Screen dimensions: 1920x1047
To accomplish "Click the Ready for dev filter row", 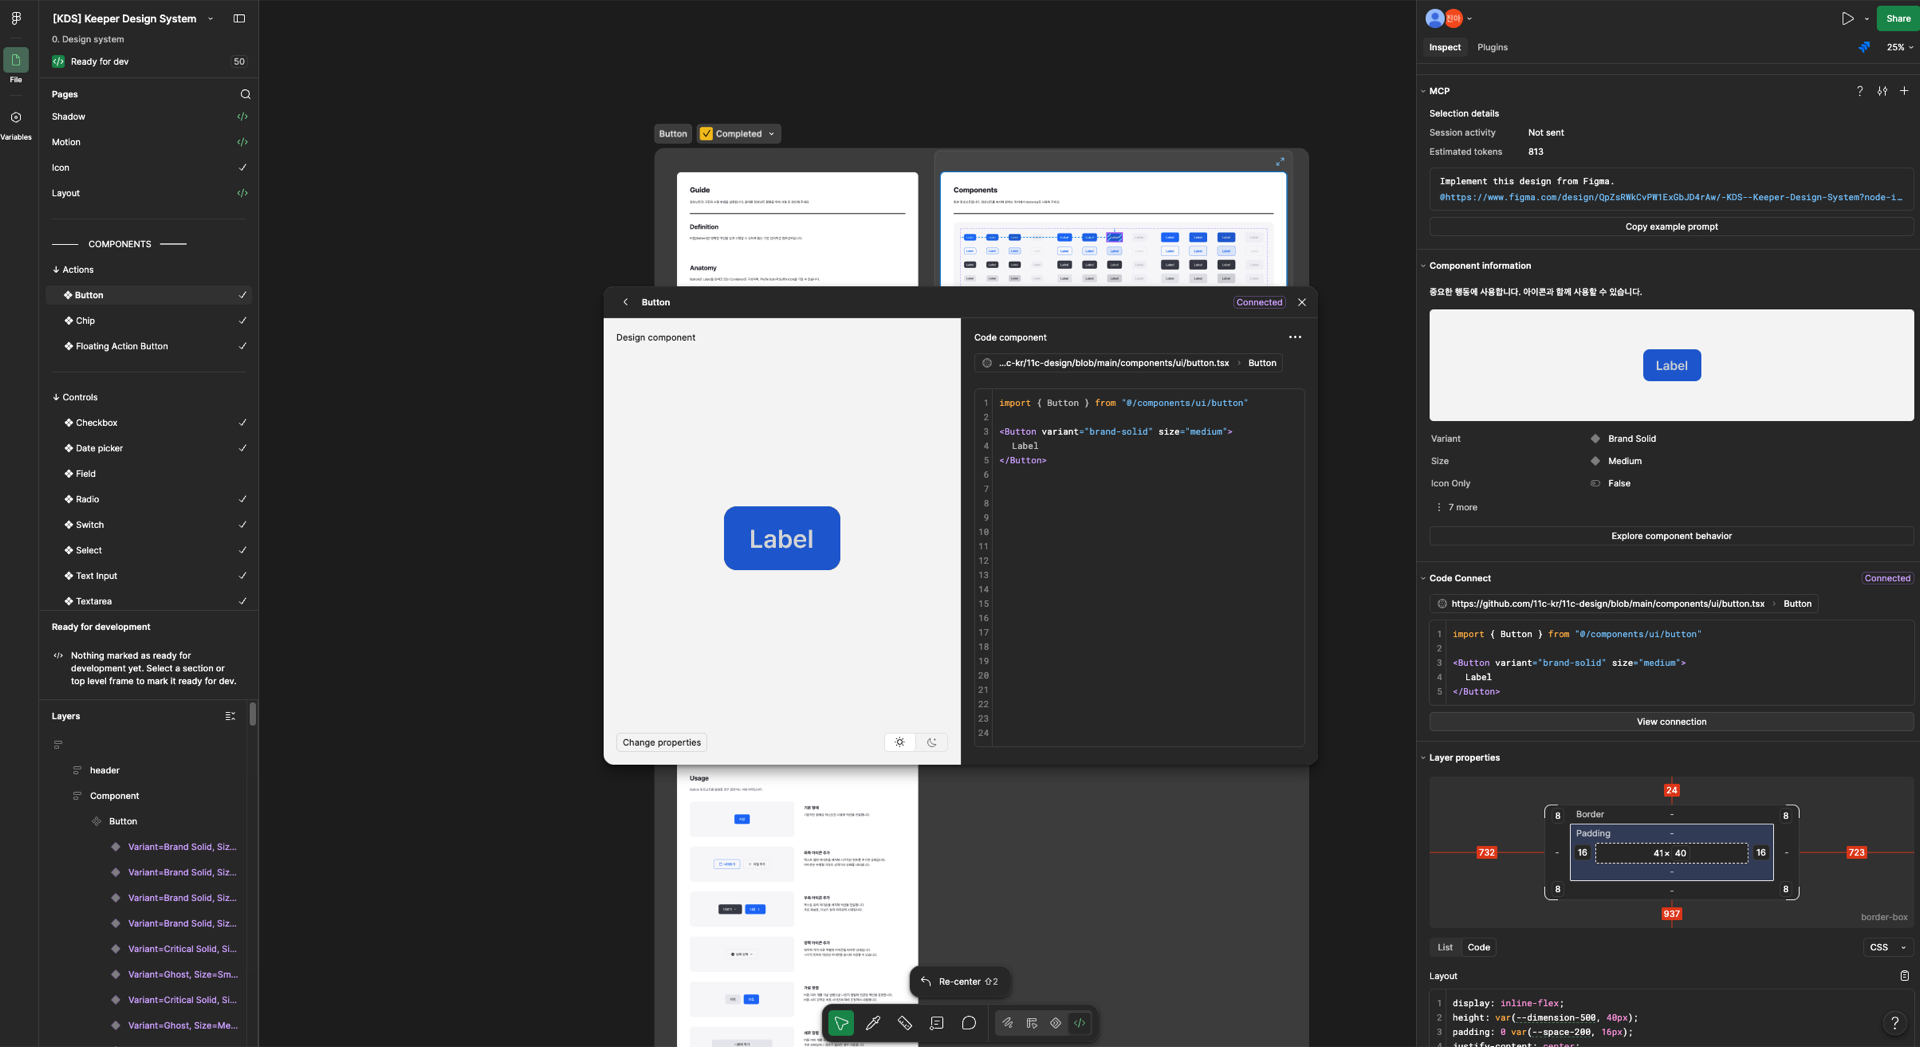I will coord(149,62).
